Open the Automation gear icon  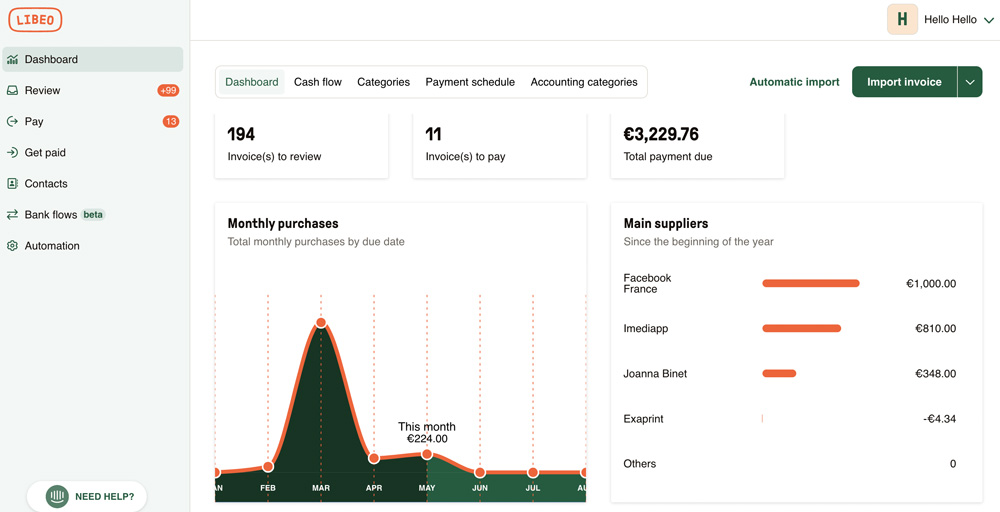(12, 246)
